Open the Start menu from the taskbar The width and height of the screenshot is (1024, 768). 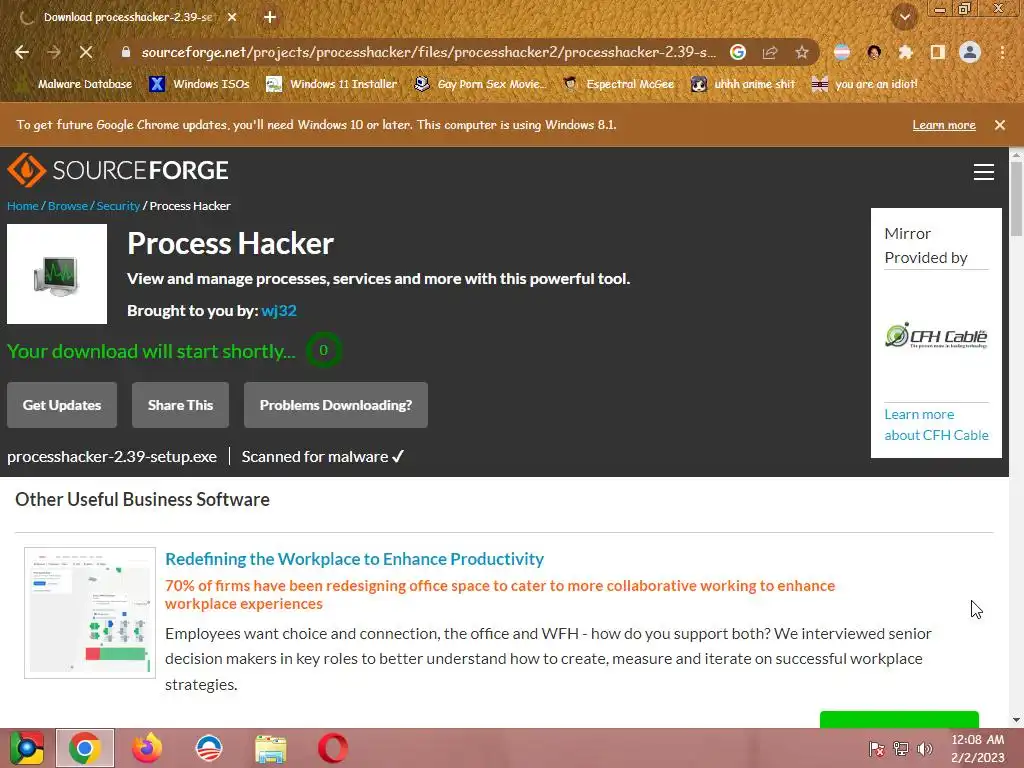click(27, 748)
